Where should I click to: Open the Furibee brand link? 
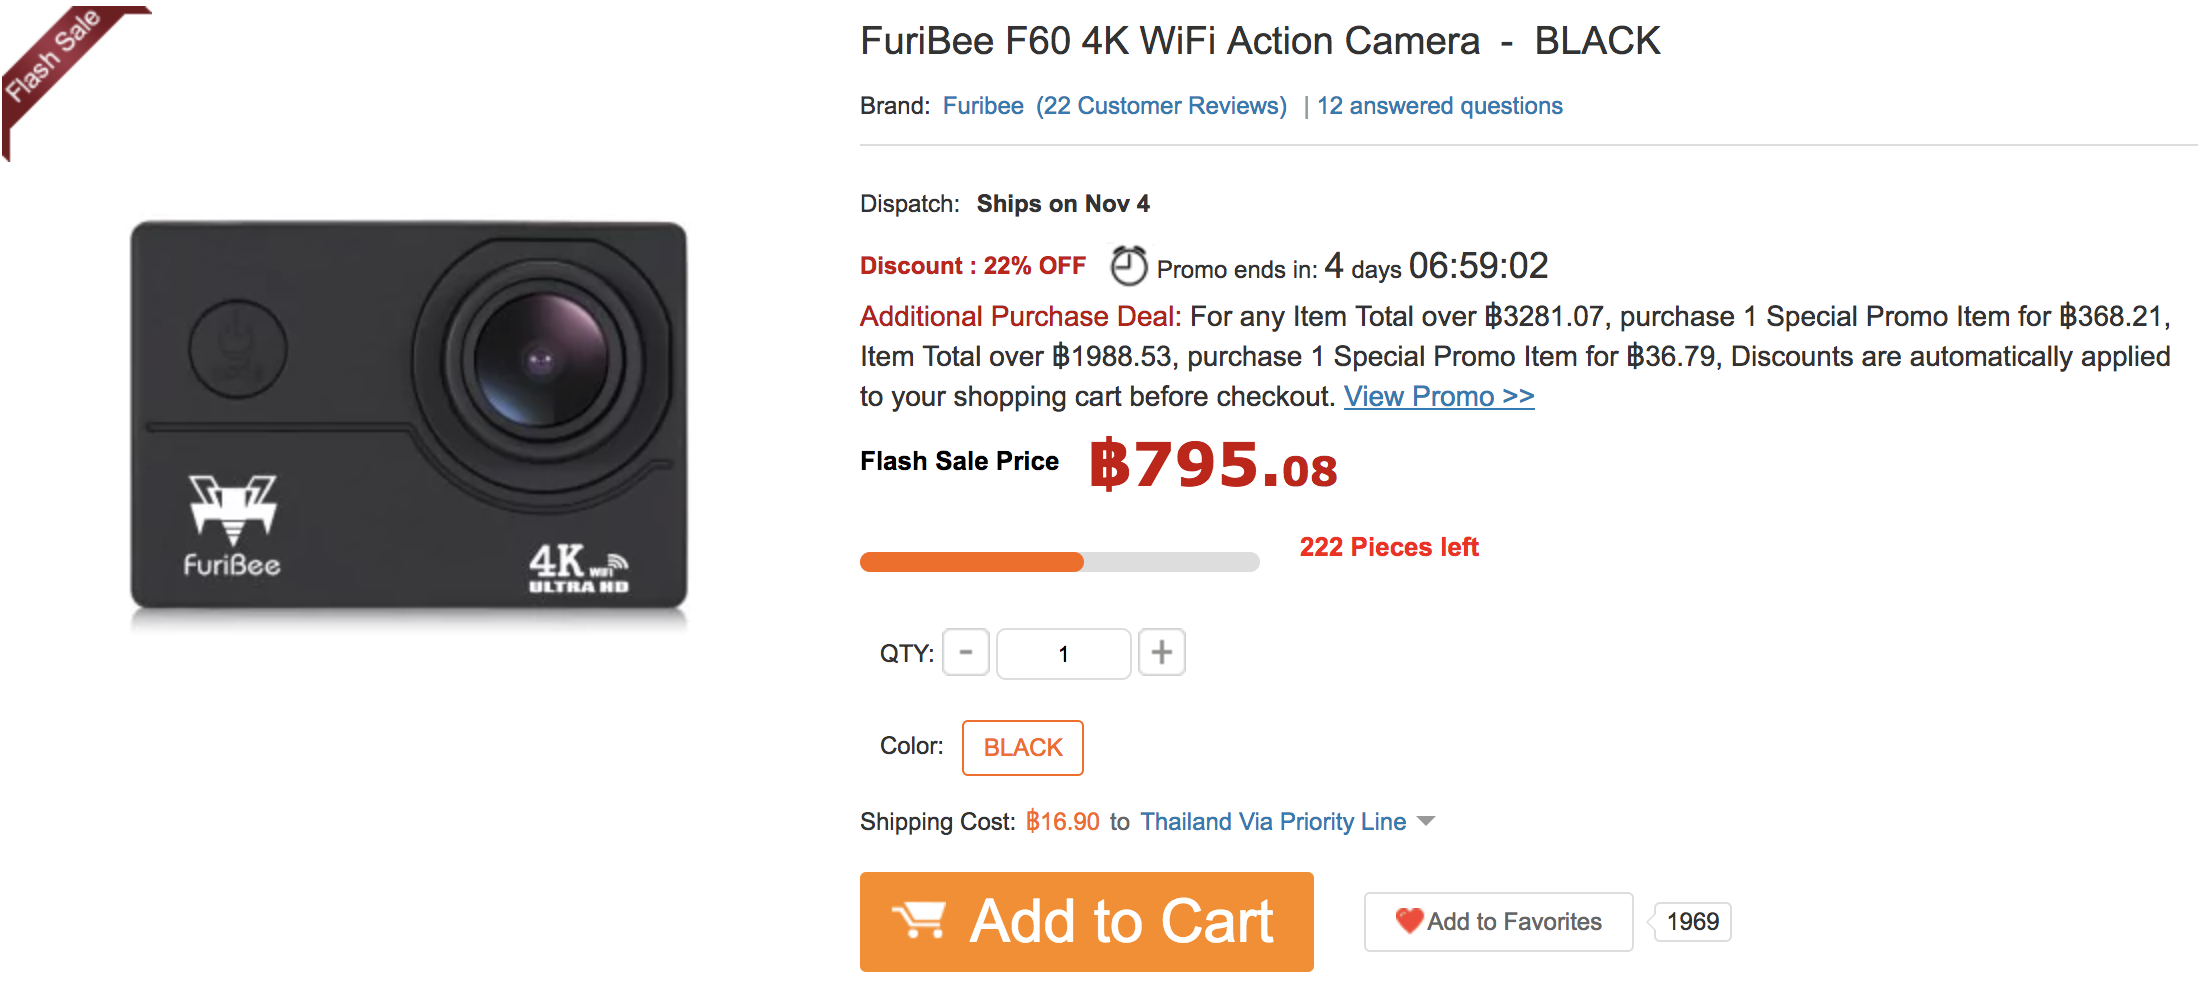click(x=983, y=106)
